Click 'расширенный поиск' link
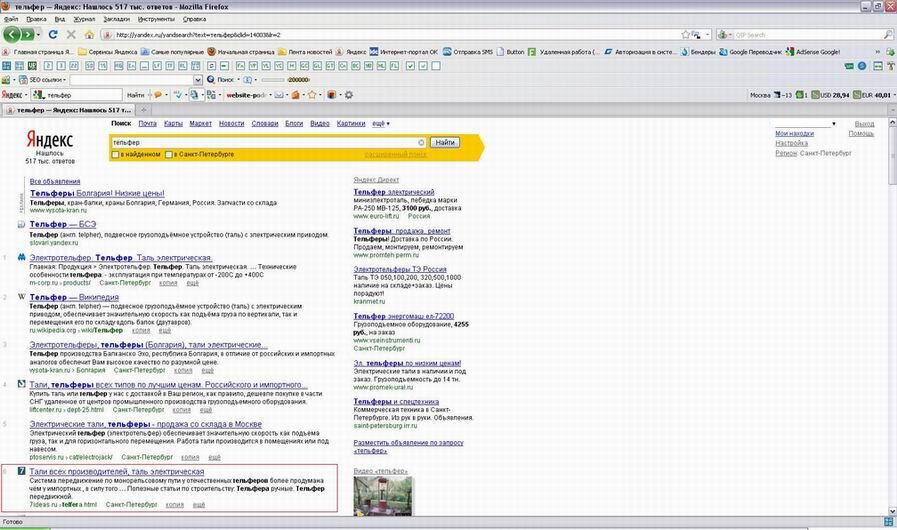This screenshot has height=530, width=897. 395,155
